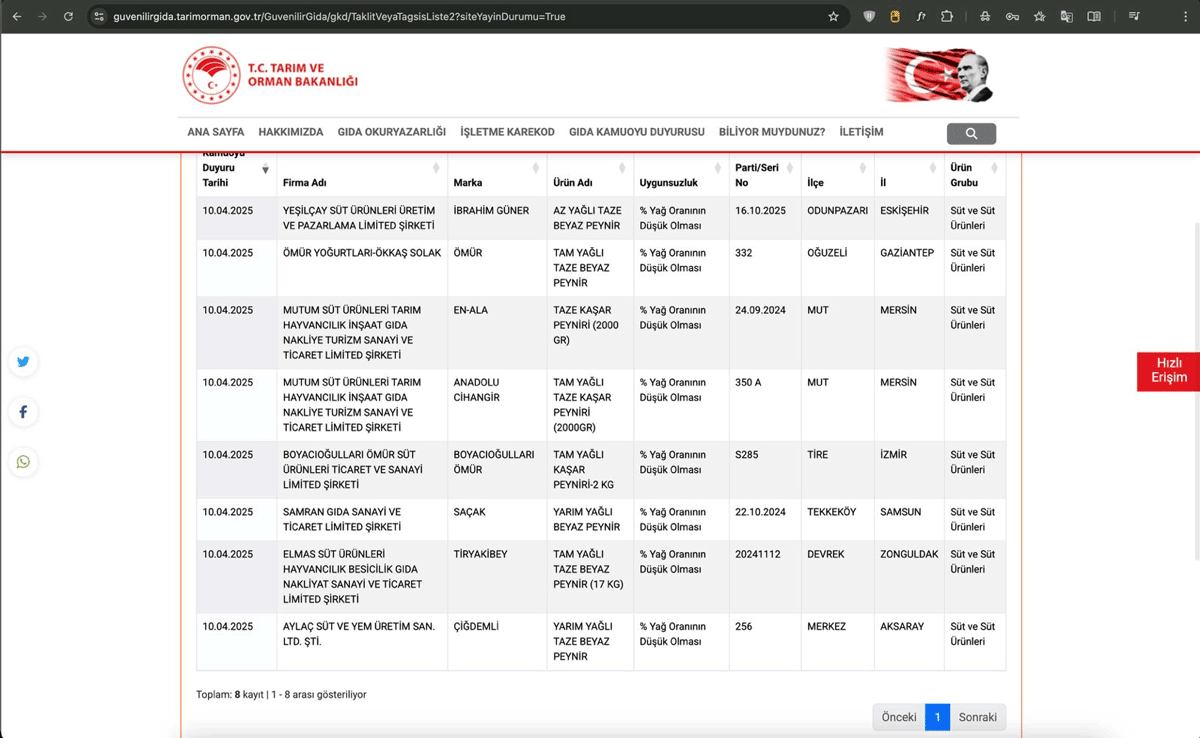Open media controls playlist icon
The image size is (1200, 738).
(1134, 16)
